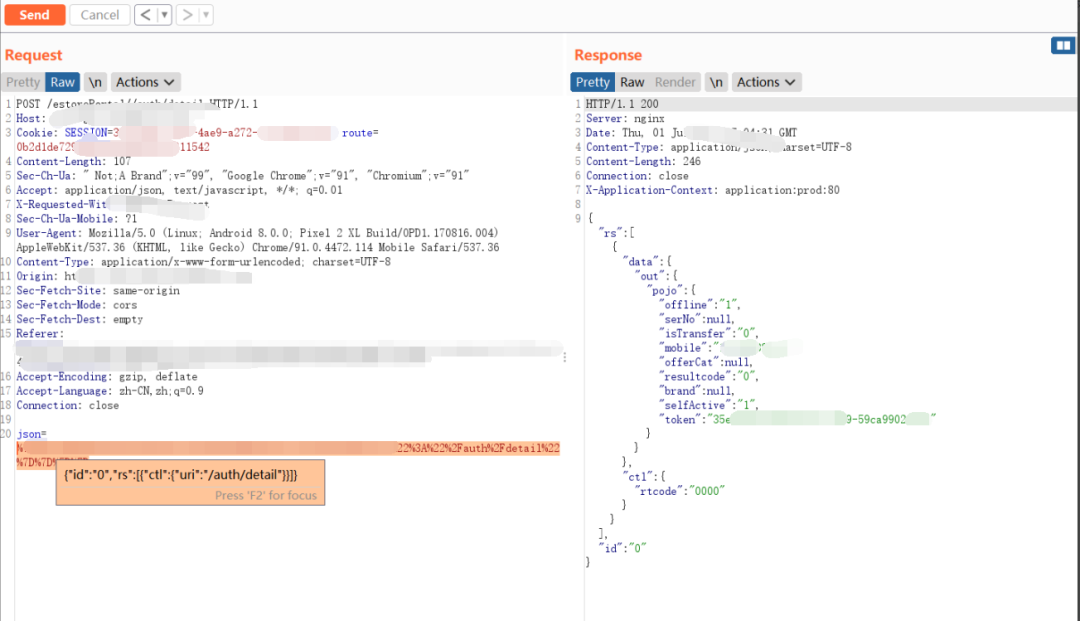Image resolution: width=1080 pixels, height=621 pixels.
Task: Open the Render tab in Response
Action: point(675,82)
